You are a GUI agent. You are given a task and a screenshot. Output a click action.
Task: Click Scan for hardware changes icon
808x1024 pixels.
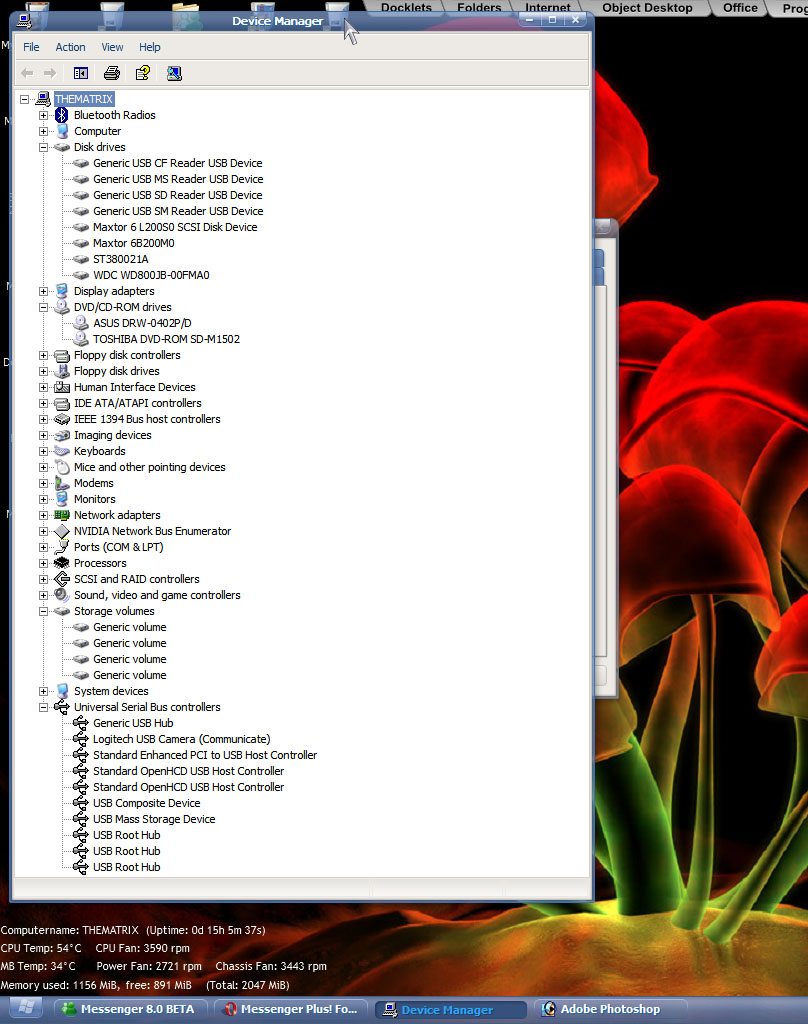pyautogui.click(x=174, y=73)
